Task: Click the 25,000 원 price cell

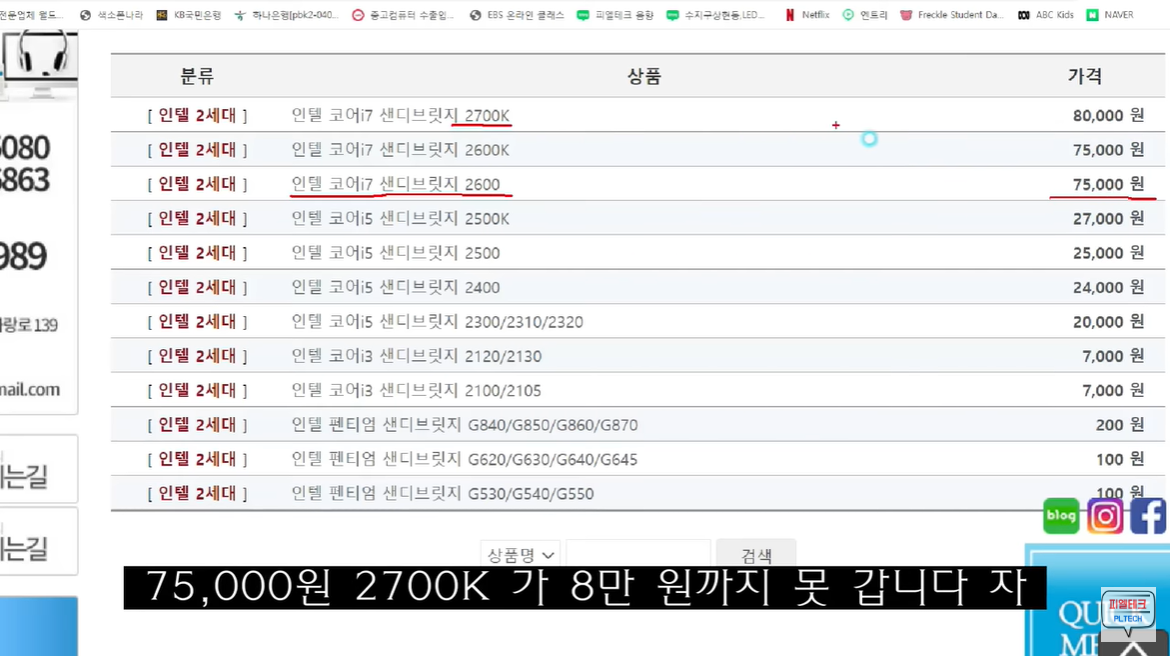Action: (x=1108, y=252)
